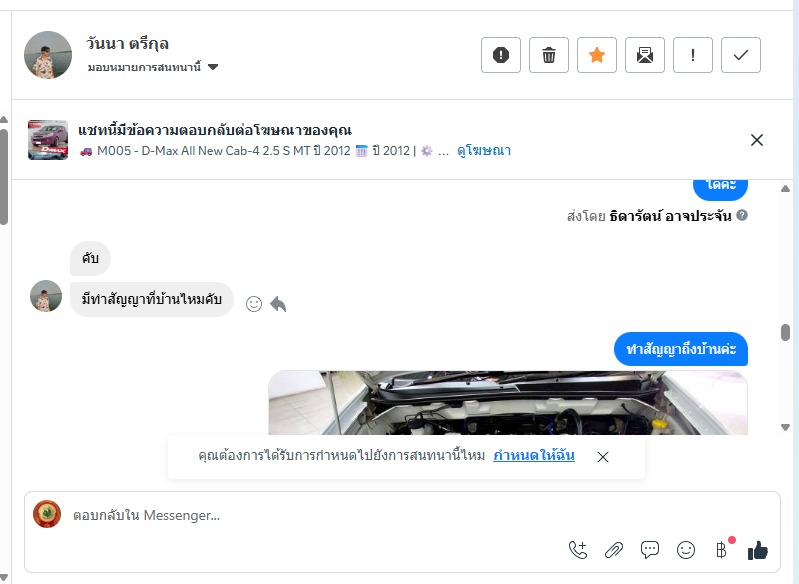Click the ดูโฆษณา view ad link

[484, 151]
